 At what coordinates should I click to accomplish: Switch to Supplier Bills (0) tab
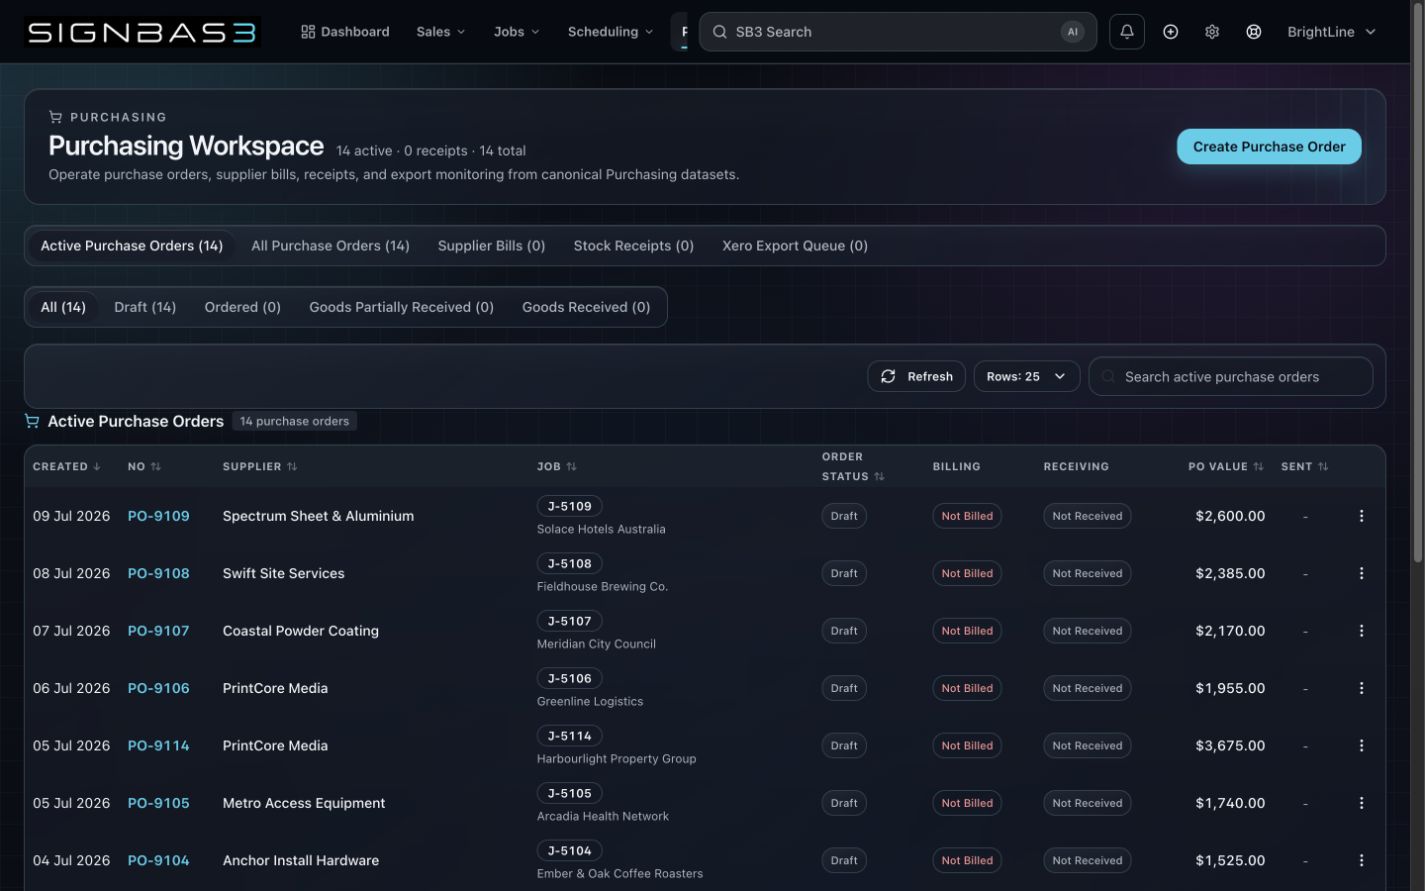click(491, 246)
